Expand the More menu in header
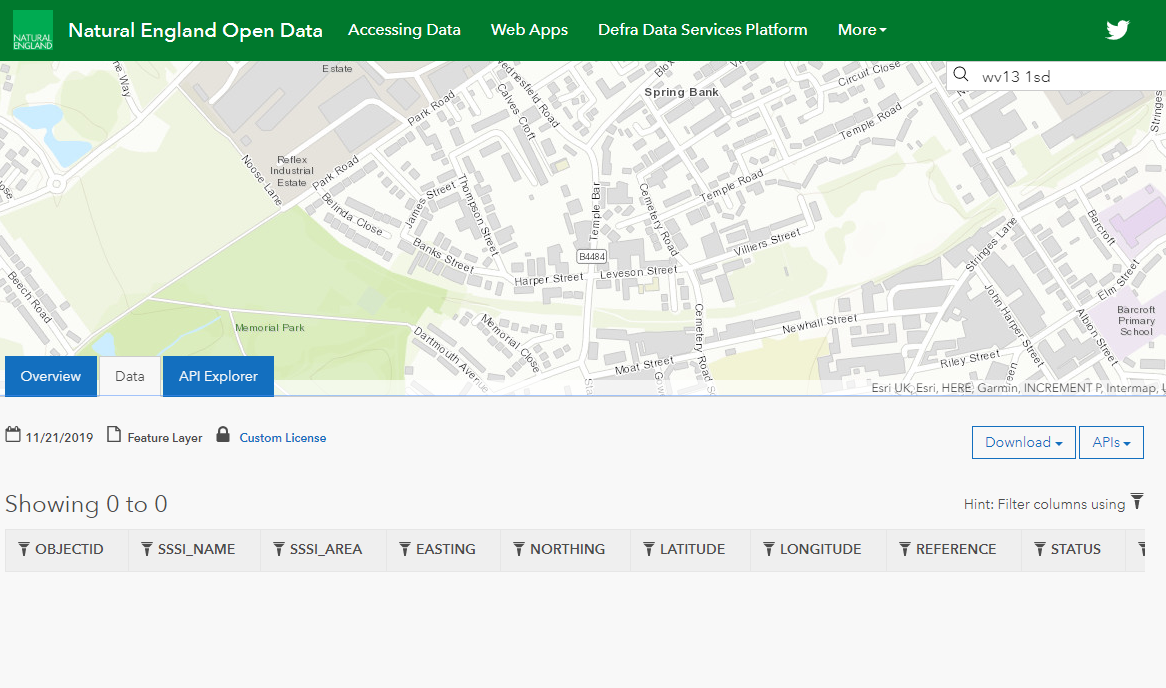 862,30
